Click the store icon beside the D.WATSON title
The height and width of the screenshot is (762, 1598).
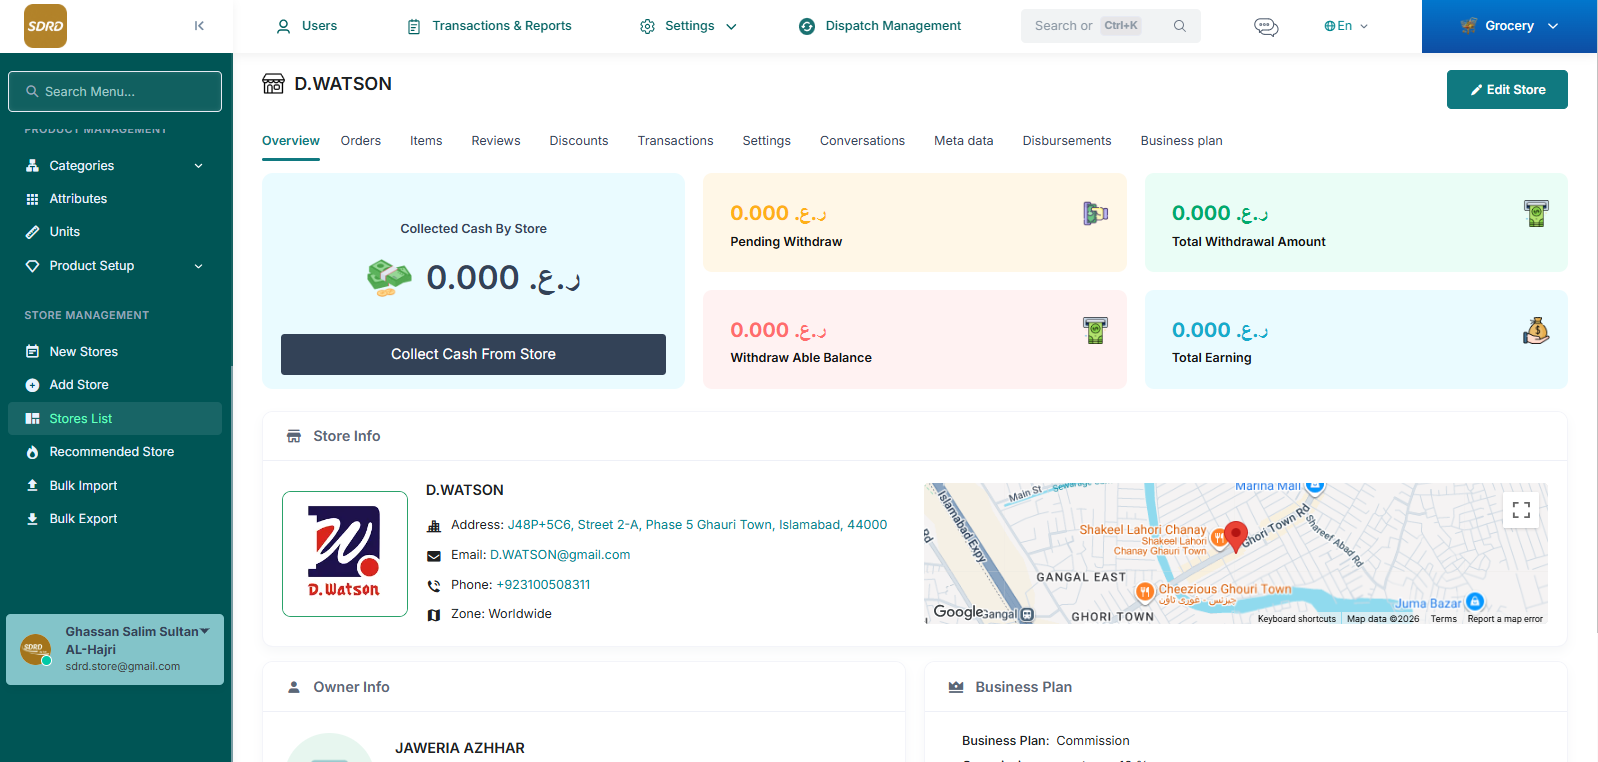coord(273,84)
